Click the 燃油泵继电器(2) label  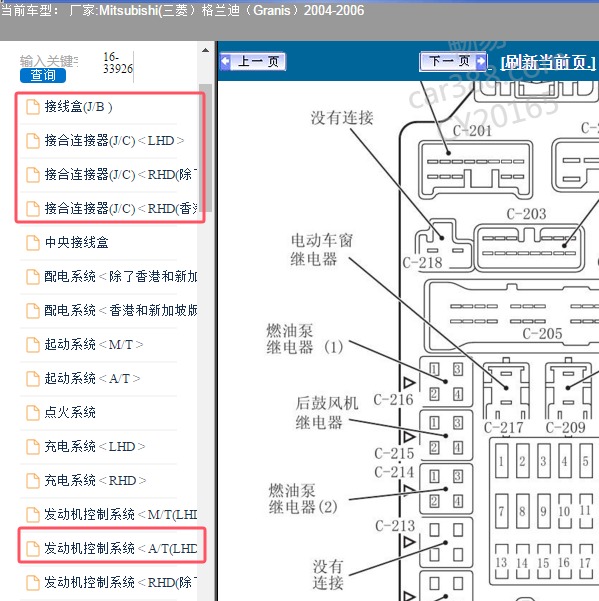pos(303,499)
